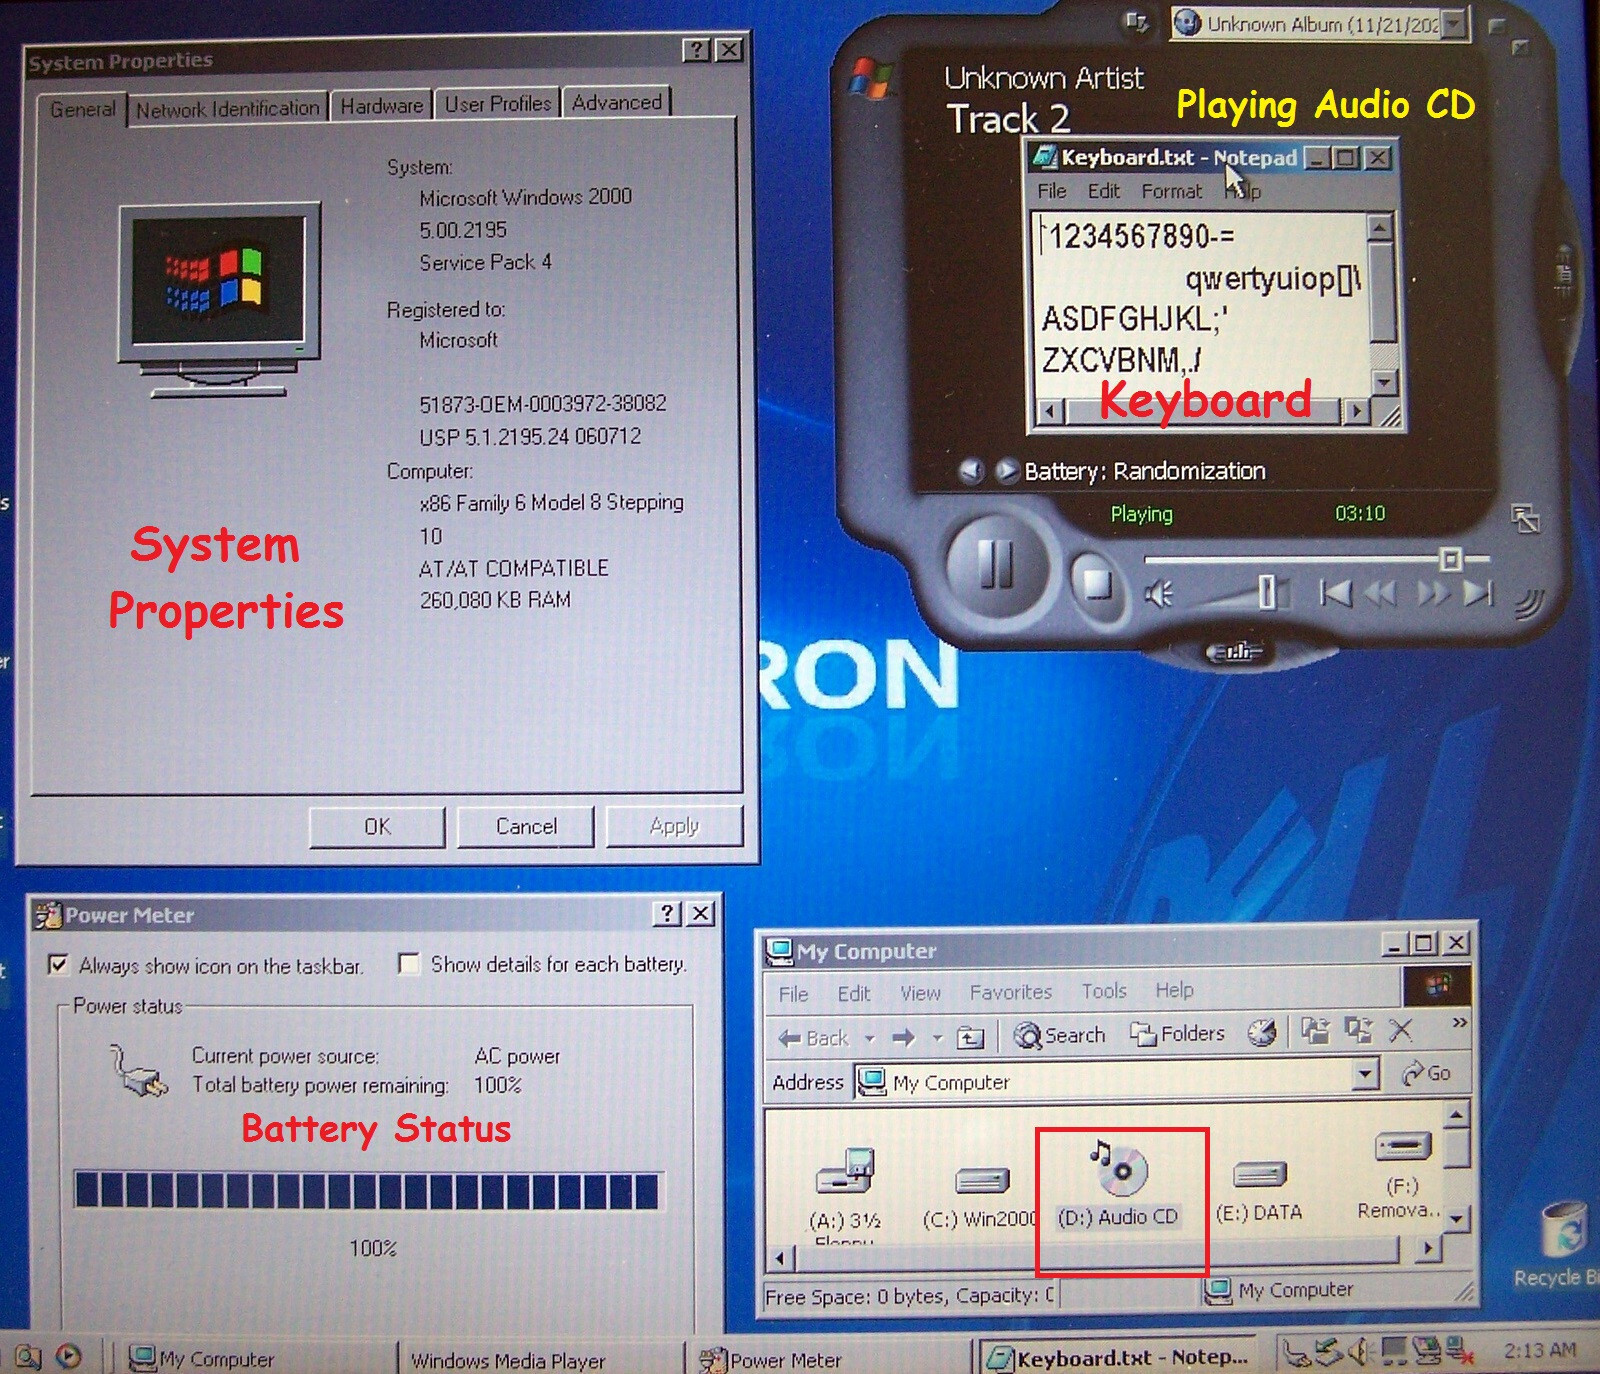
Task: Go up one folder level
Action: pos(971,1037)
